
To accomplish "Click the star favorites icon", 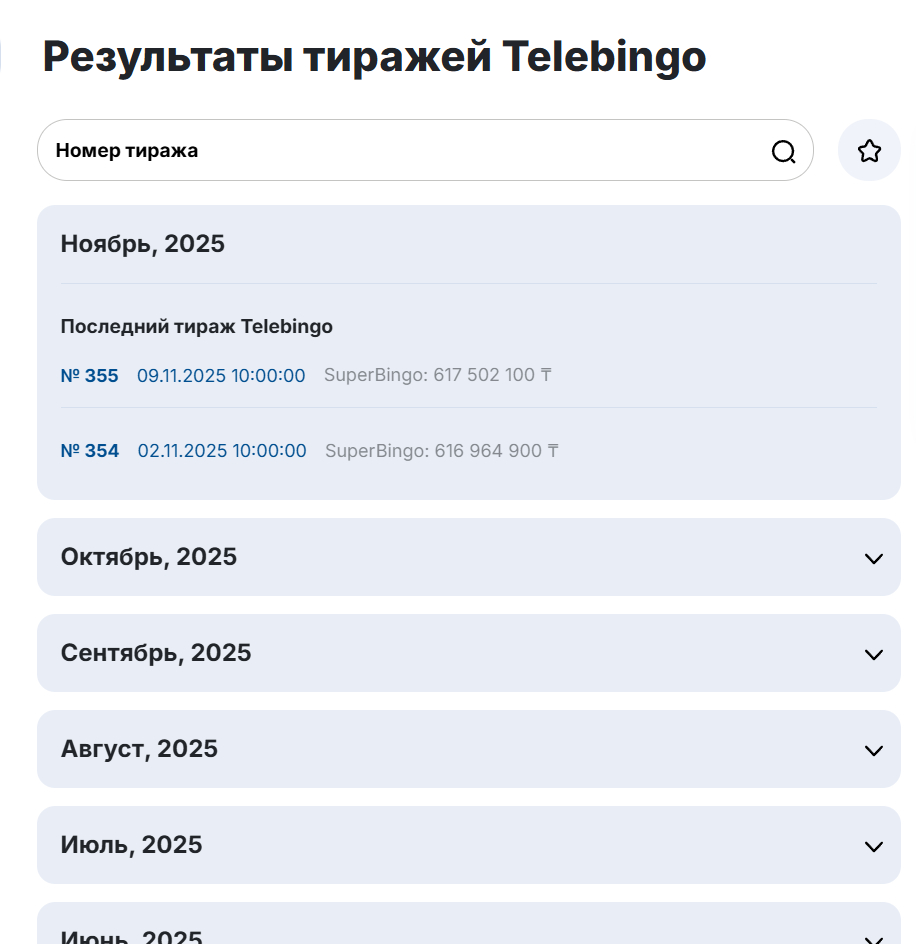I will point(869,149).
